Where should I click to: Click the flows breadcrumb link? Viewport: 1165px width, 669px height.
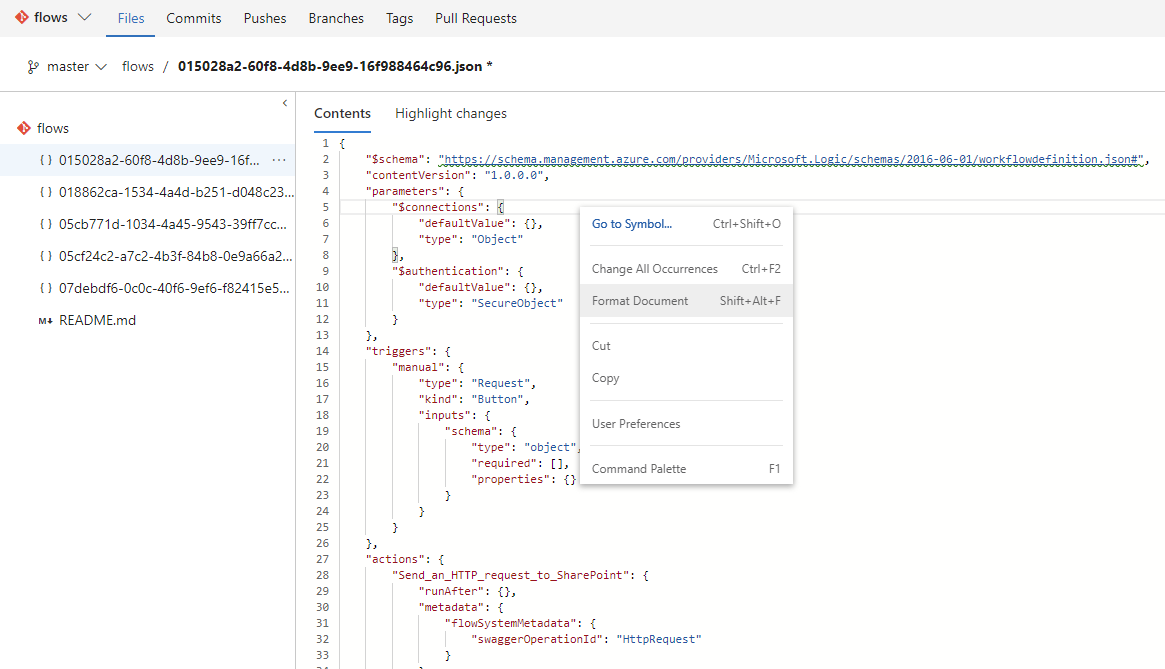138,67
